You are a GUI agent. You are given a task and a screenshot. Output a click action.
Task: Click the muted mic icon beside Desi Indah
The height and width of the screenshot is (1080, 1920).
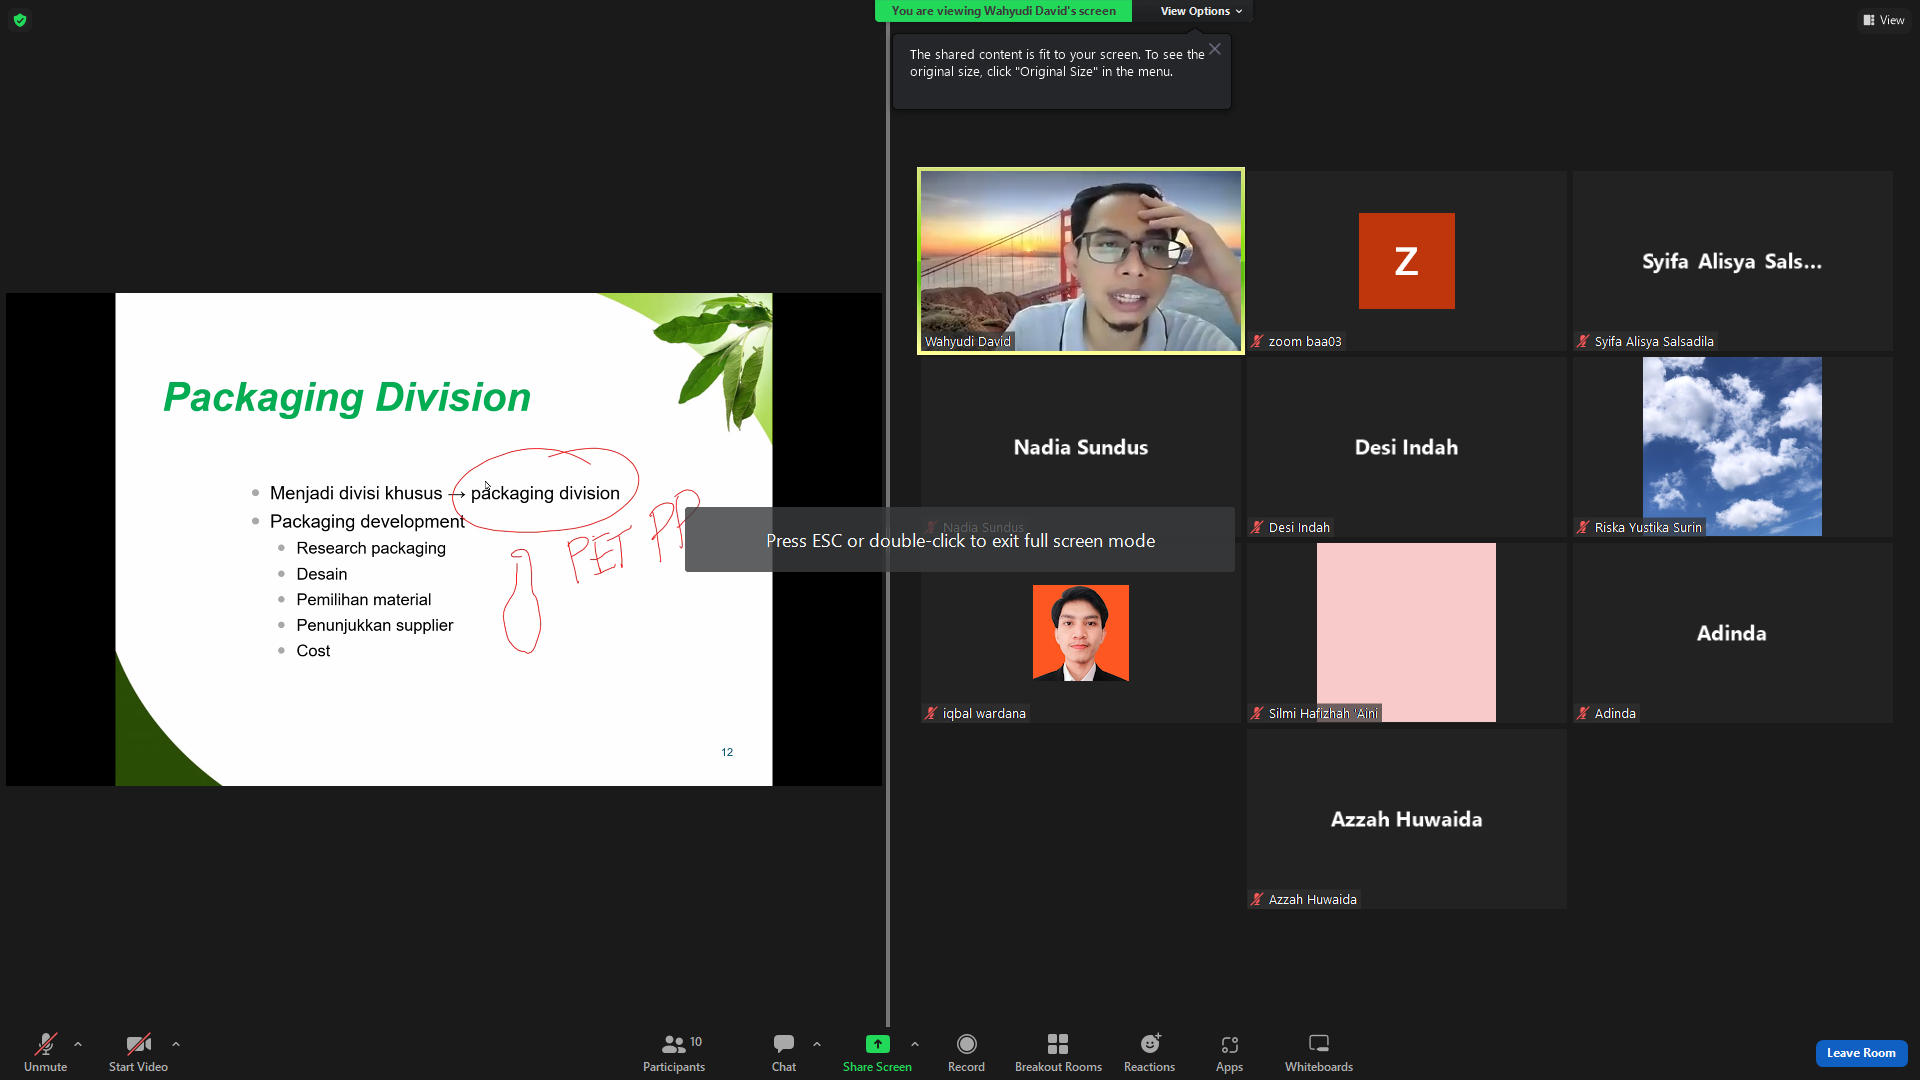coord(1258,527)
